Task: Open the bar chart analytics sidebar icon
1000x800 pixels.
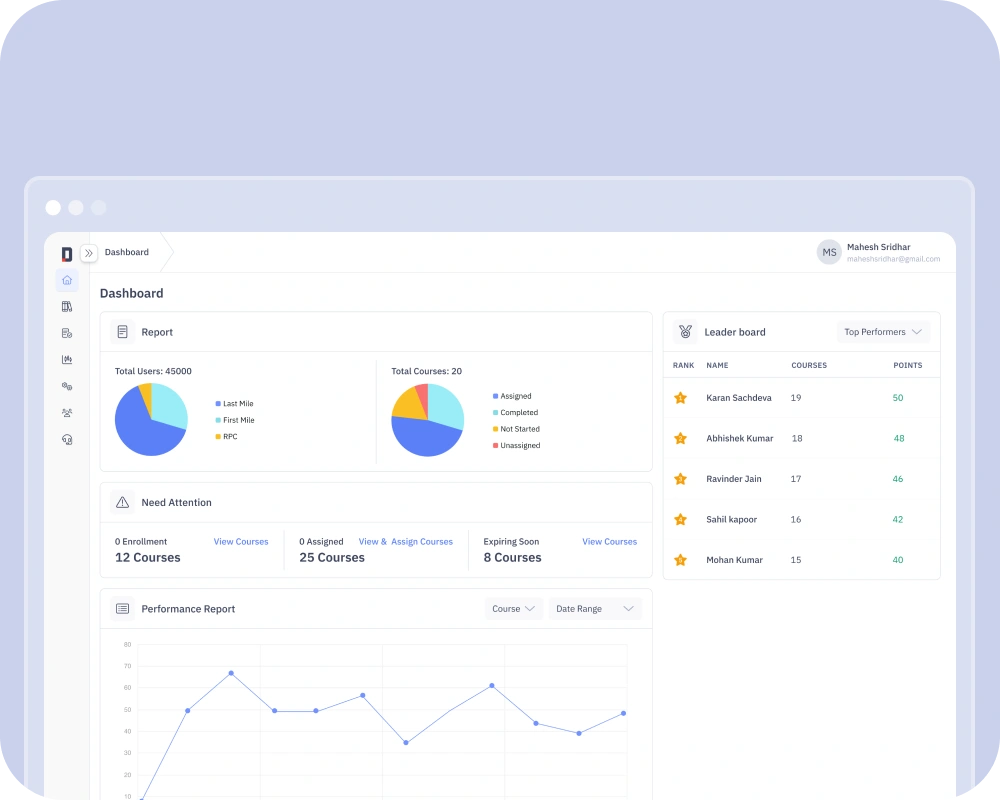Action: point(67,359)
